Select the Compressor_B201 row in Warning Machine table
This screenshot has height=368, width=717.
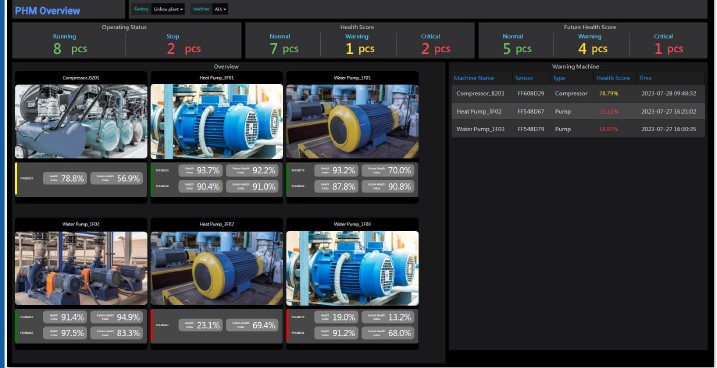(x=578, y=93)
